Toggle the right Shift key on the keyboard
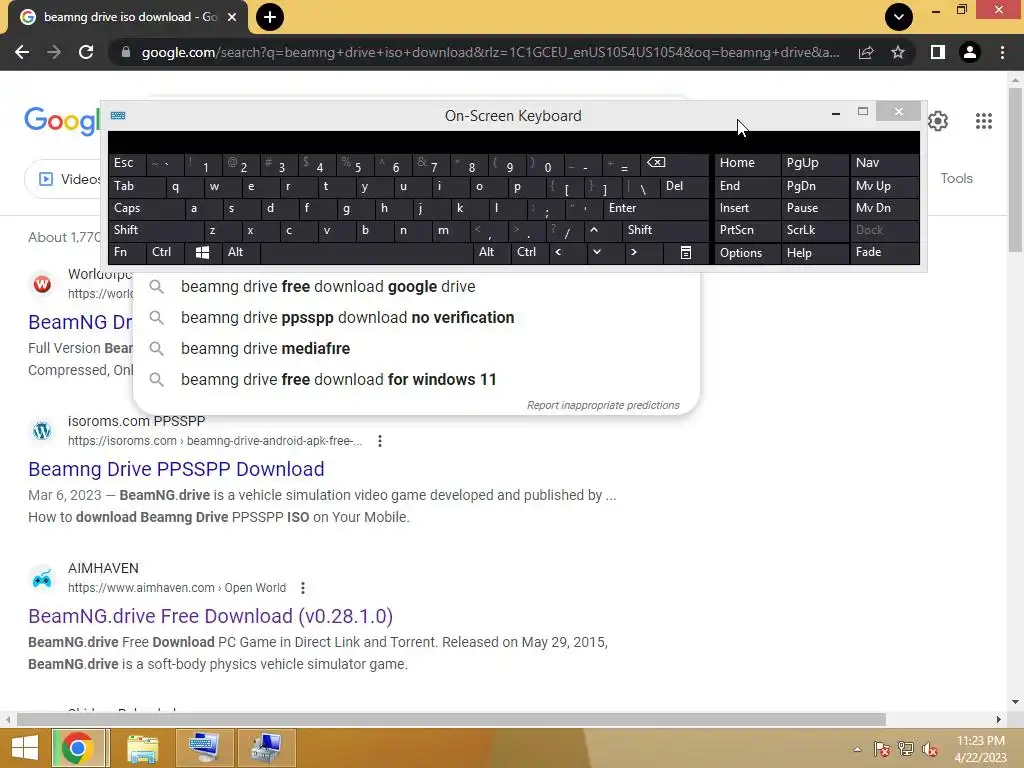Viewport: 1024px width, 768px height. 665,230
